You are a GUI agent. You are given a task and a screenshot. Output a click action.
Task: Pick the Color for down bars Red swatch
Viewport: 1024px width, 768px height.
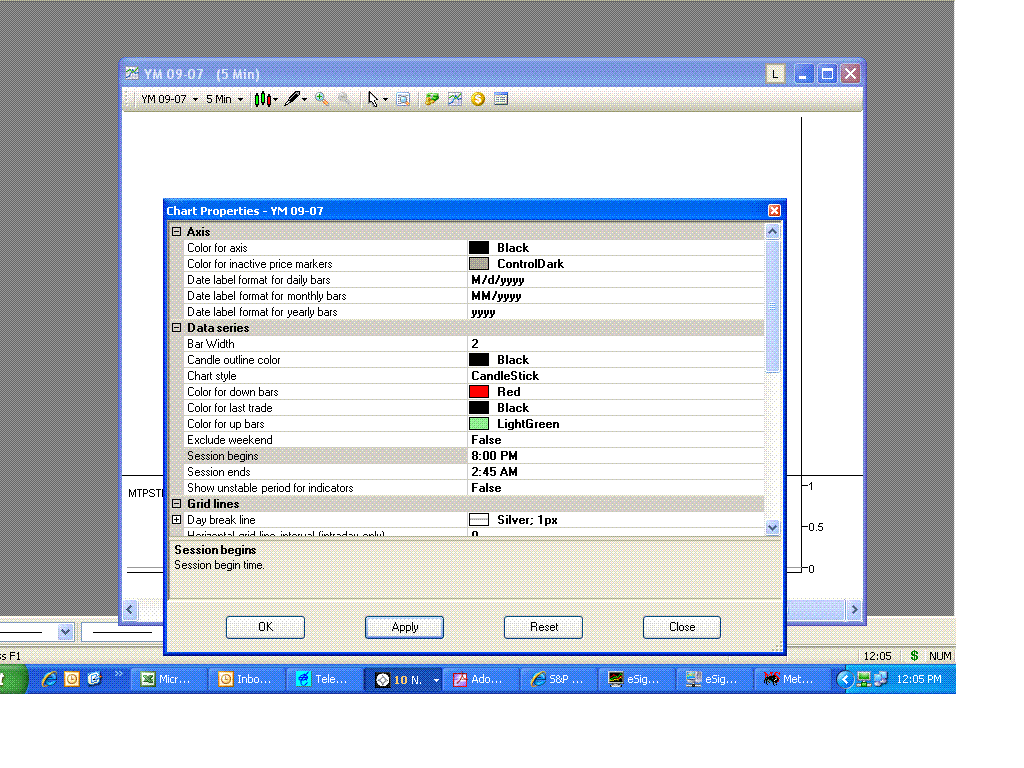coord(479,392)
